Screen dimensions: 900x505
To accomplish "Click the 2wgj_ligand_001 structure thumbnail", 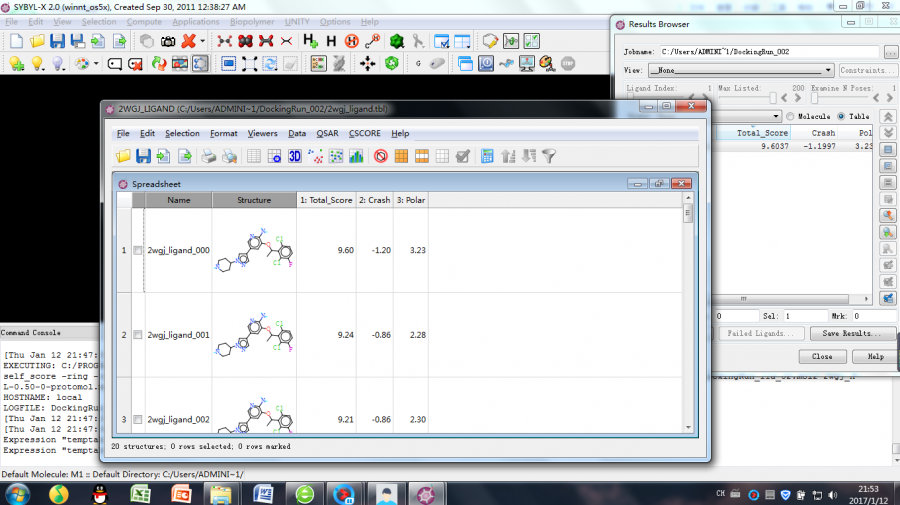I will (x=254, y=335).
